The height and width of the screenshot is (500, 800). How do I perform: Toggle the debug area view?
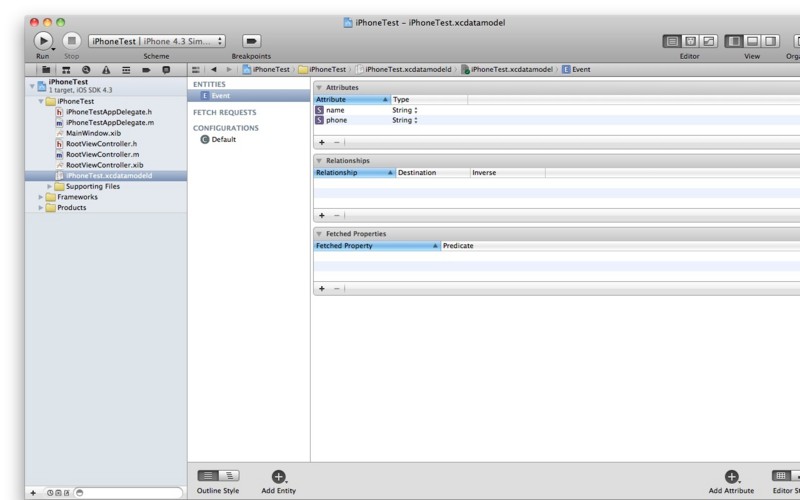pyautogui.click(x=752, y=41)
